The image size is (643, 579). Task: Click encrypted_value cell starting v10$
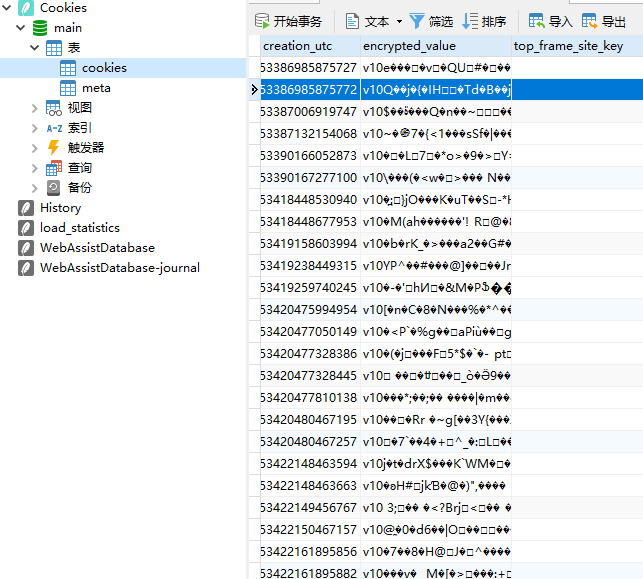point(436,112)
